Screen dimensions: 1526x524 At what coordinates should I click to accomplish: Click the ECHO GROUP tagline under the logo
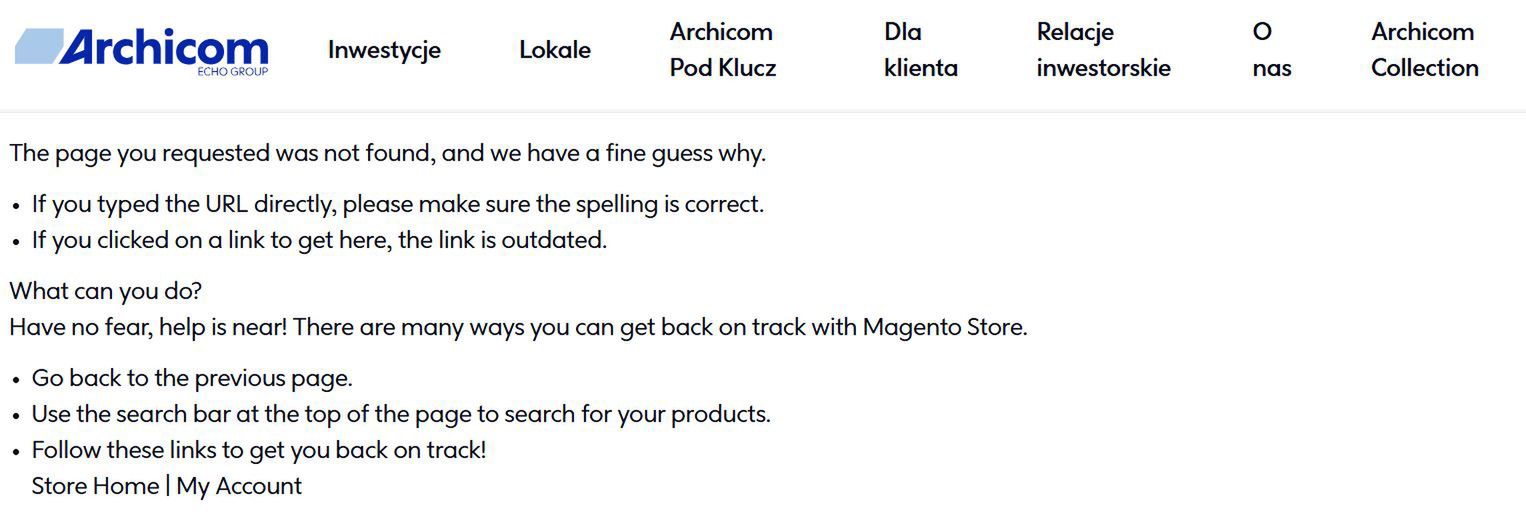tap(232, 71)
